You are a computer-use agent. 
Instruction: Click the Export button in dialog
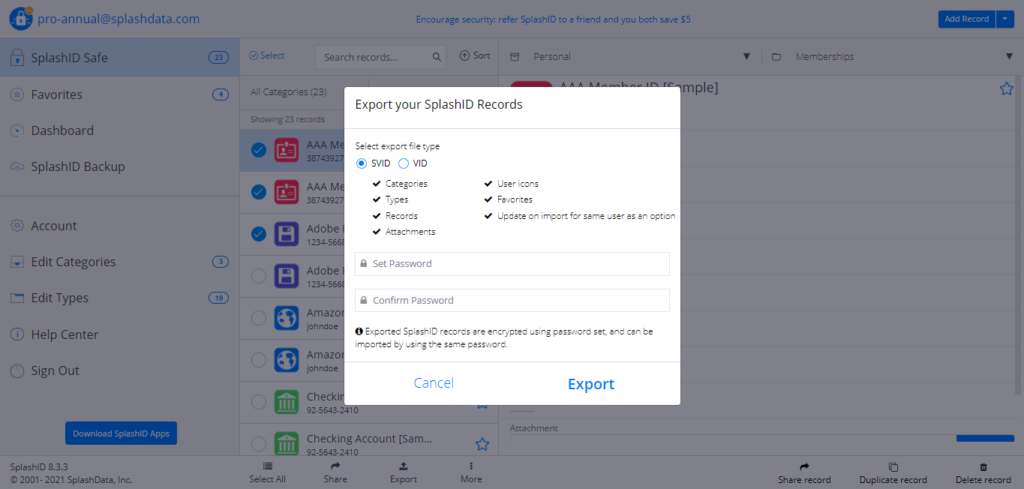pyautogui.click(x=591, y=384)
